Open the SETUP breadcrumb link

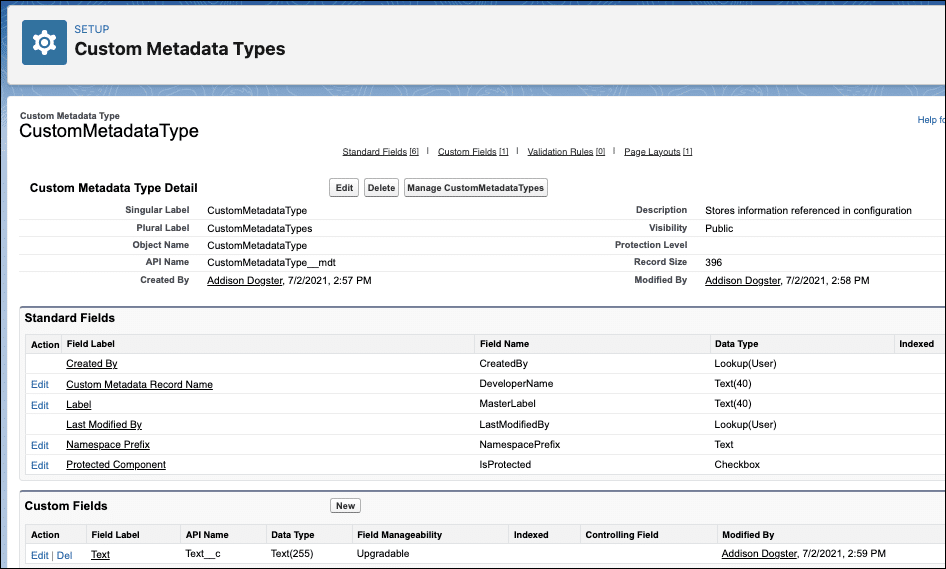click(92, 29)
